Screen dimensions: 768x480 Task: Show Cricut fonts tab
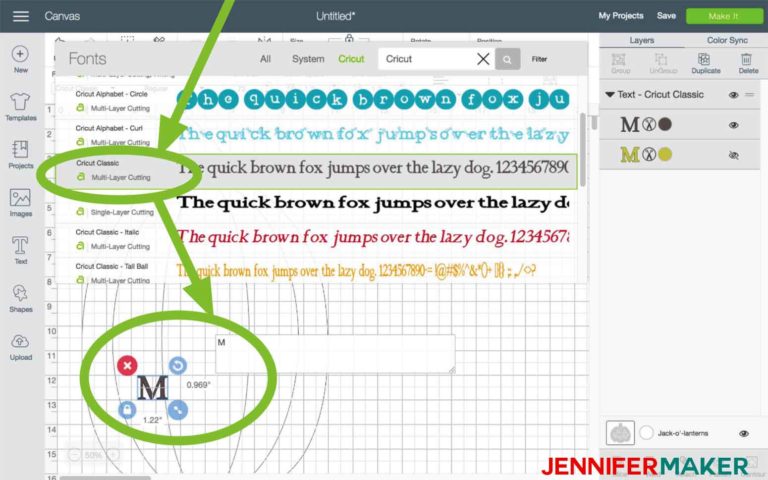coord(351,59)
